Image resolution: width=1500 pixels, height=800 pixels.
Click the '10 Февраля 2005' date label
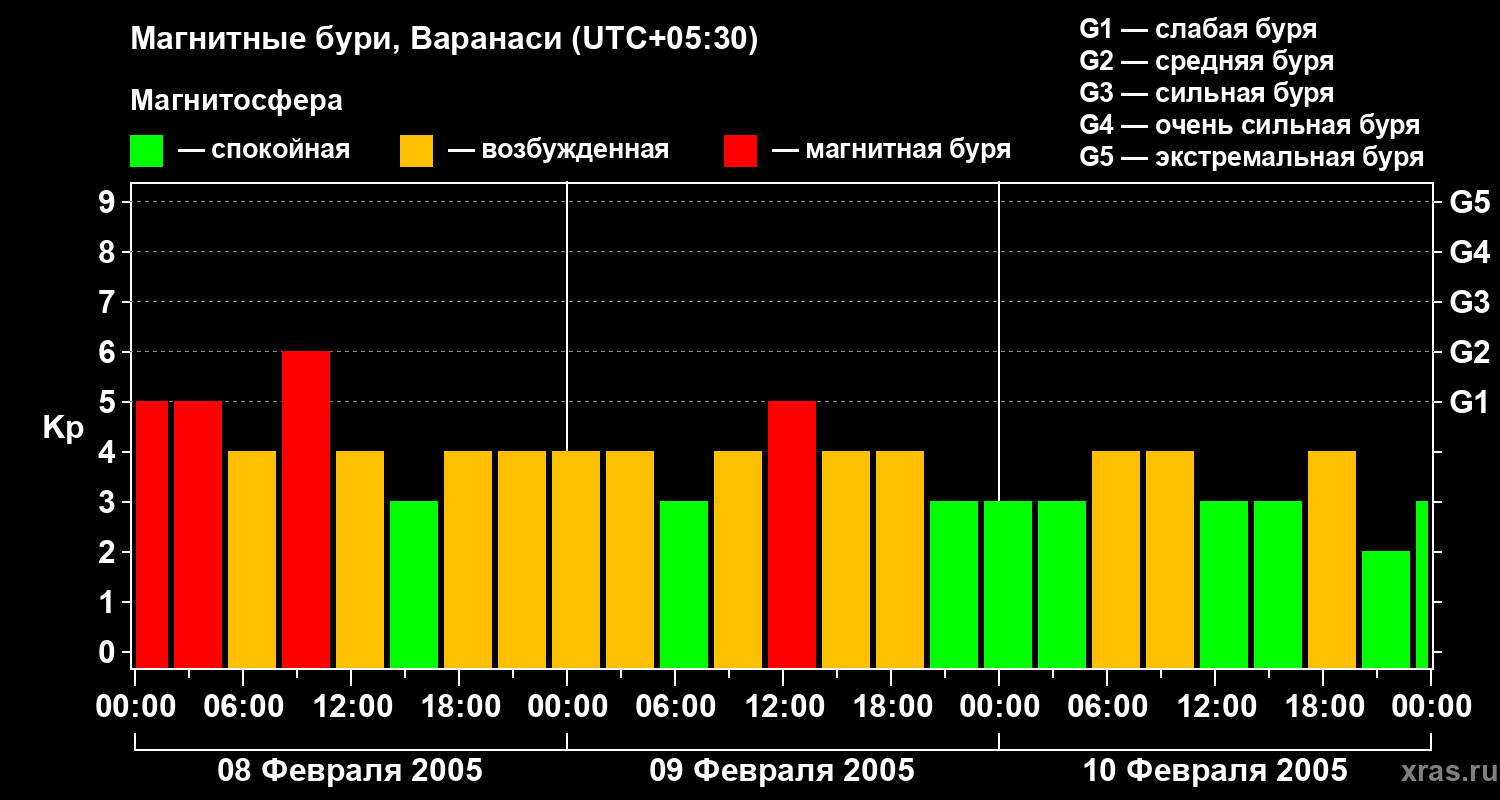tap(1215, 771)
